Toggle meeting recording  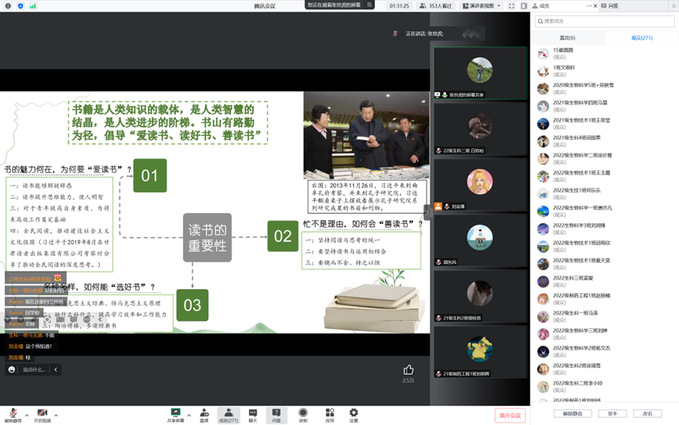302,413
